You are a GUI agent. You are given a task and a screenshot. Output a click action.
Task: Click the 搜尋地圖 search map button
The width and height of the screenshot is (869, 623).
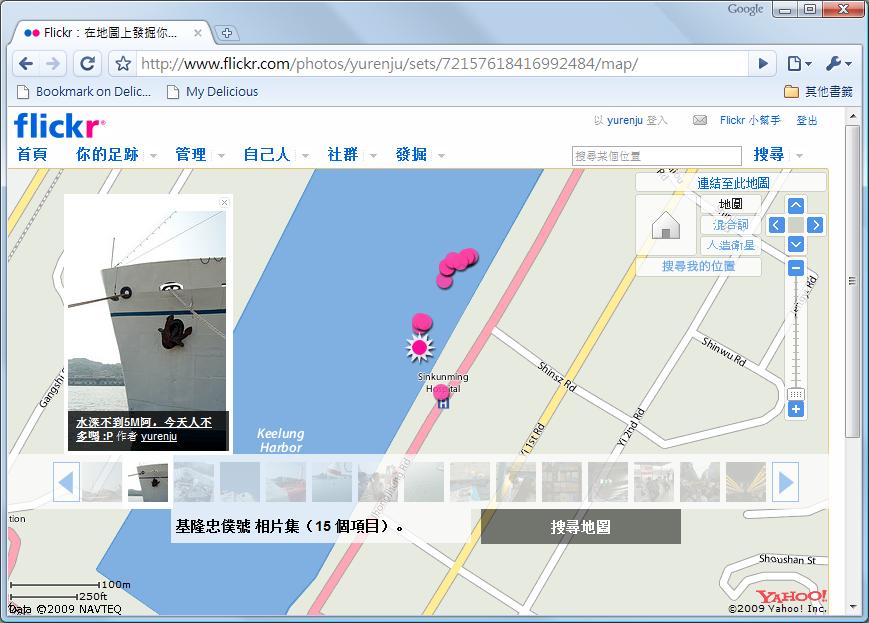click(x=580, y=526)
